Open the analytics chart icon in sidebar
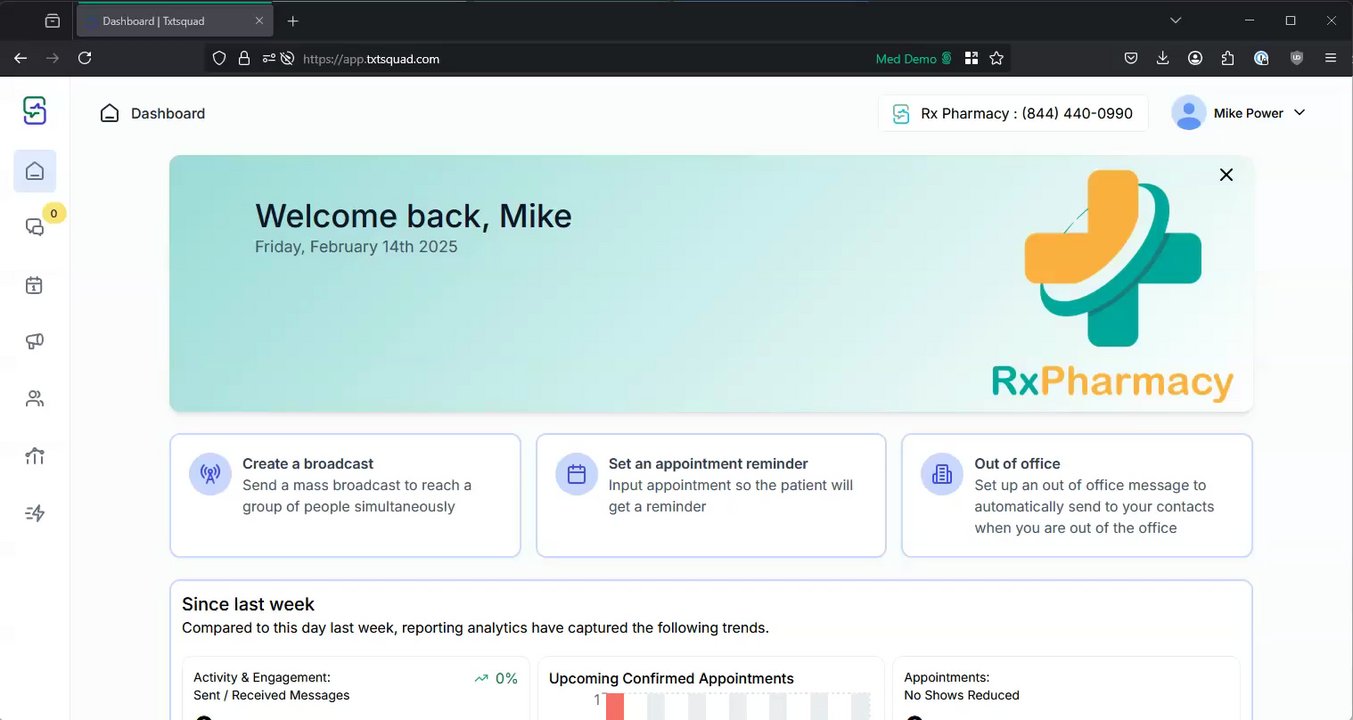Viewport: 1353px width, 720px height. [x=35, y=456]
